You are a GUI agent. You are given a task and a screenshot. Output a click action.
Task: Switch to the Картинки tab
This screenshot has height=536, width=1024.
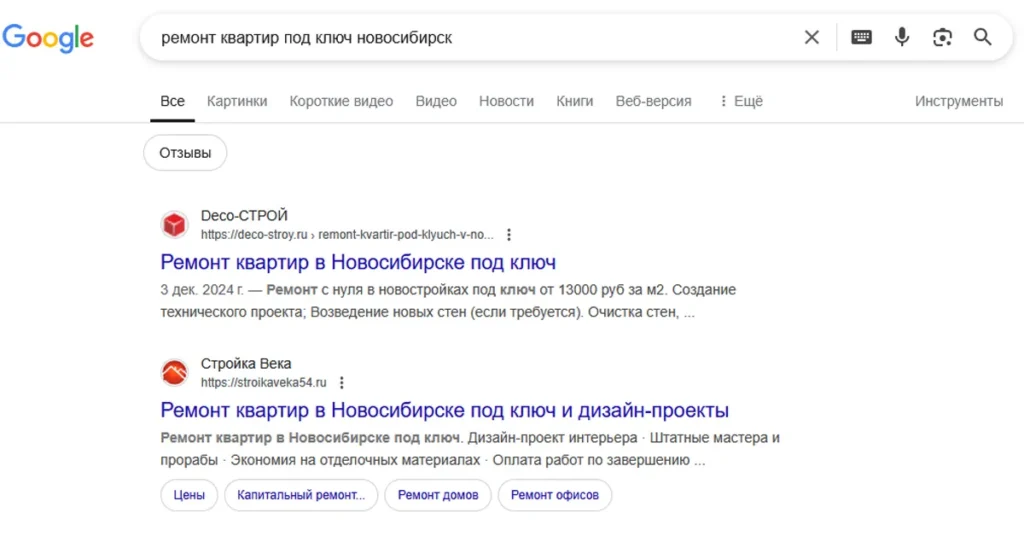click(x=237, y=101)
